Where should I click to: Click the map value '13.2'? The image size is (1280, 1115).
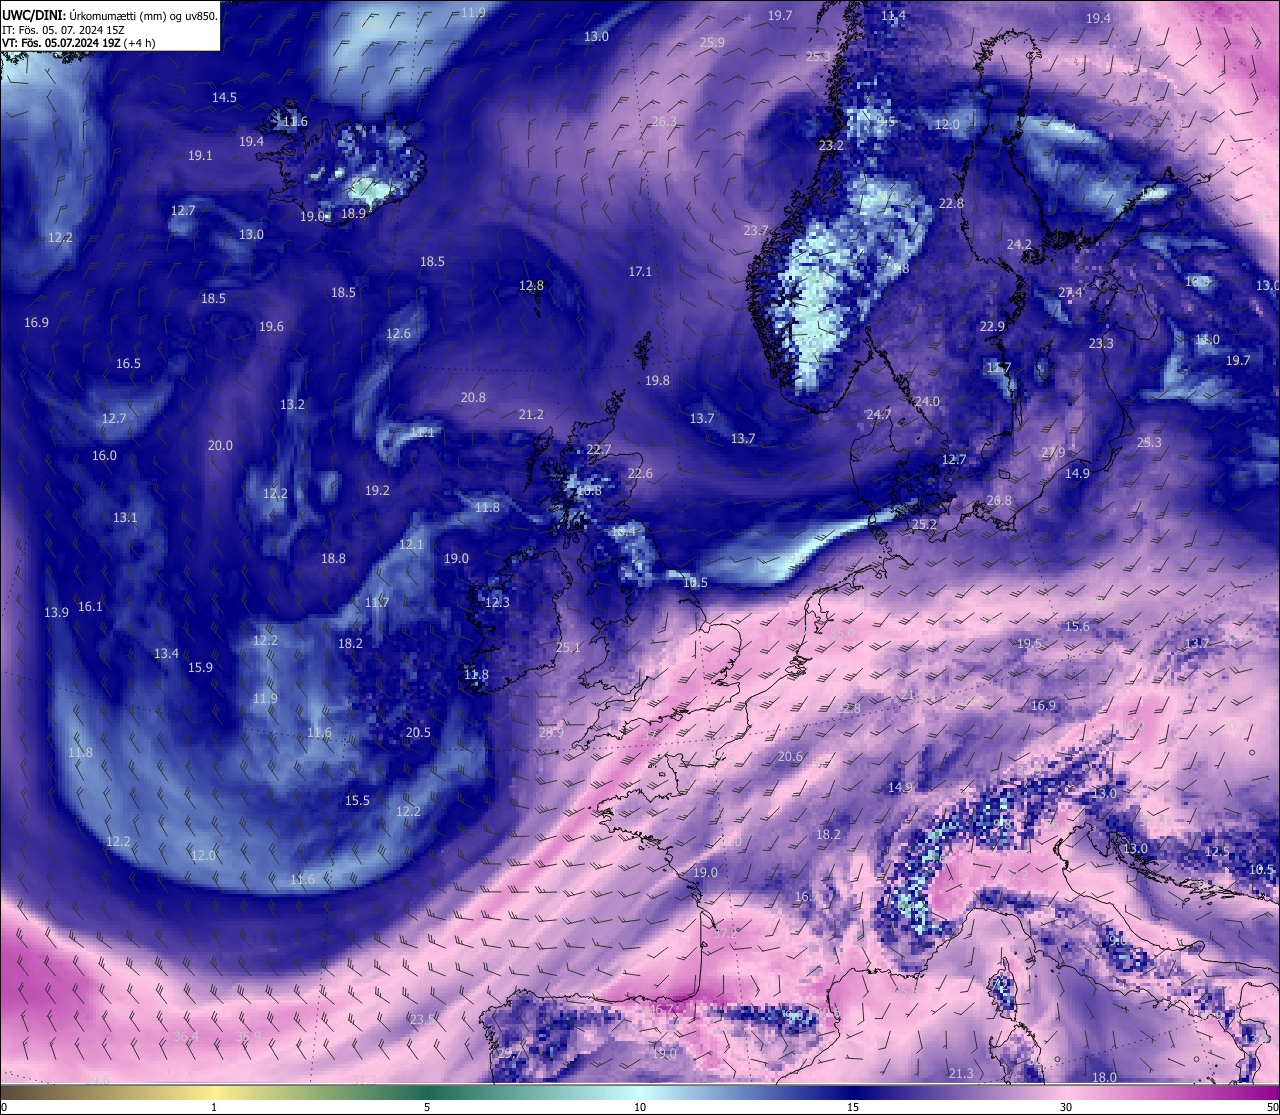(292, 405)
